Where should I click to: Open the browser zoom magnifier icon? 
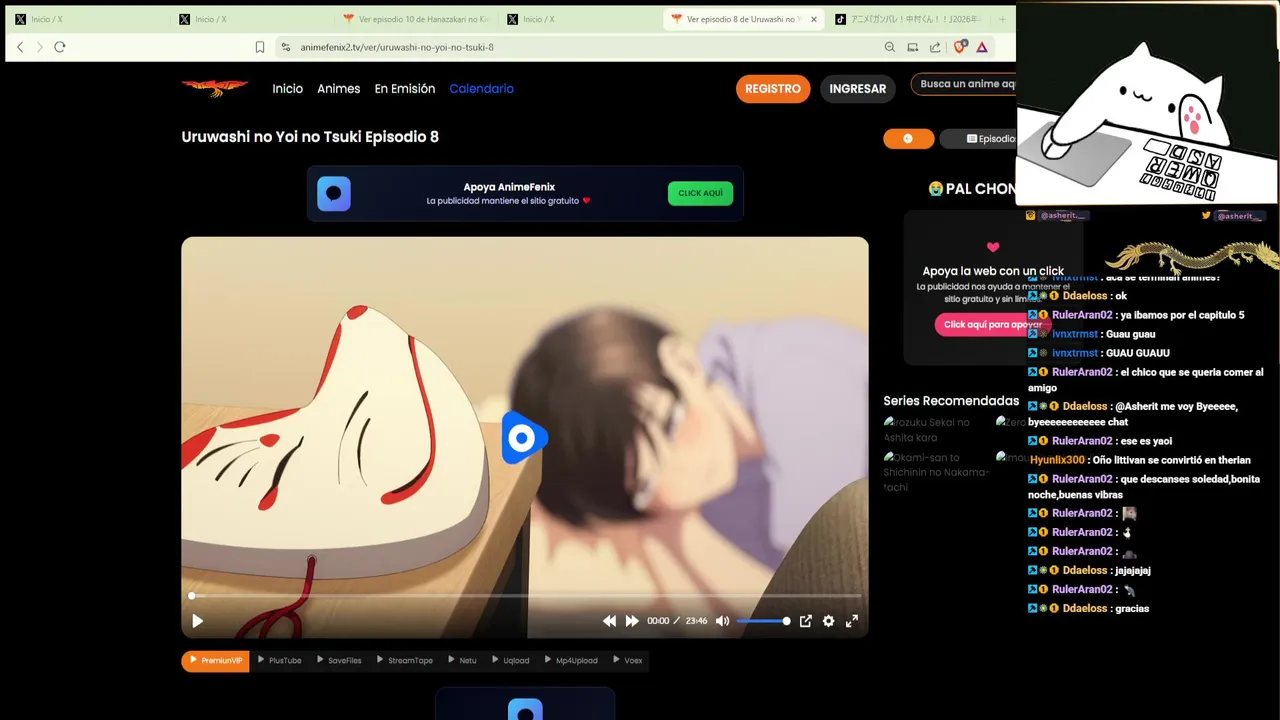890,47
